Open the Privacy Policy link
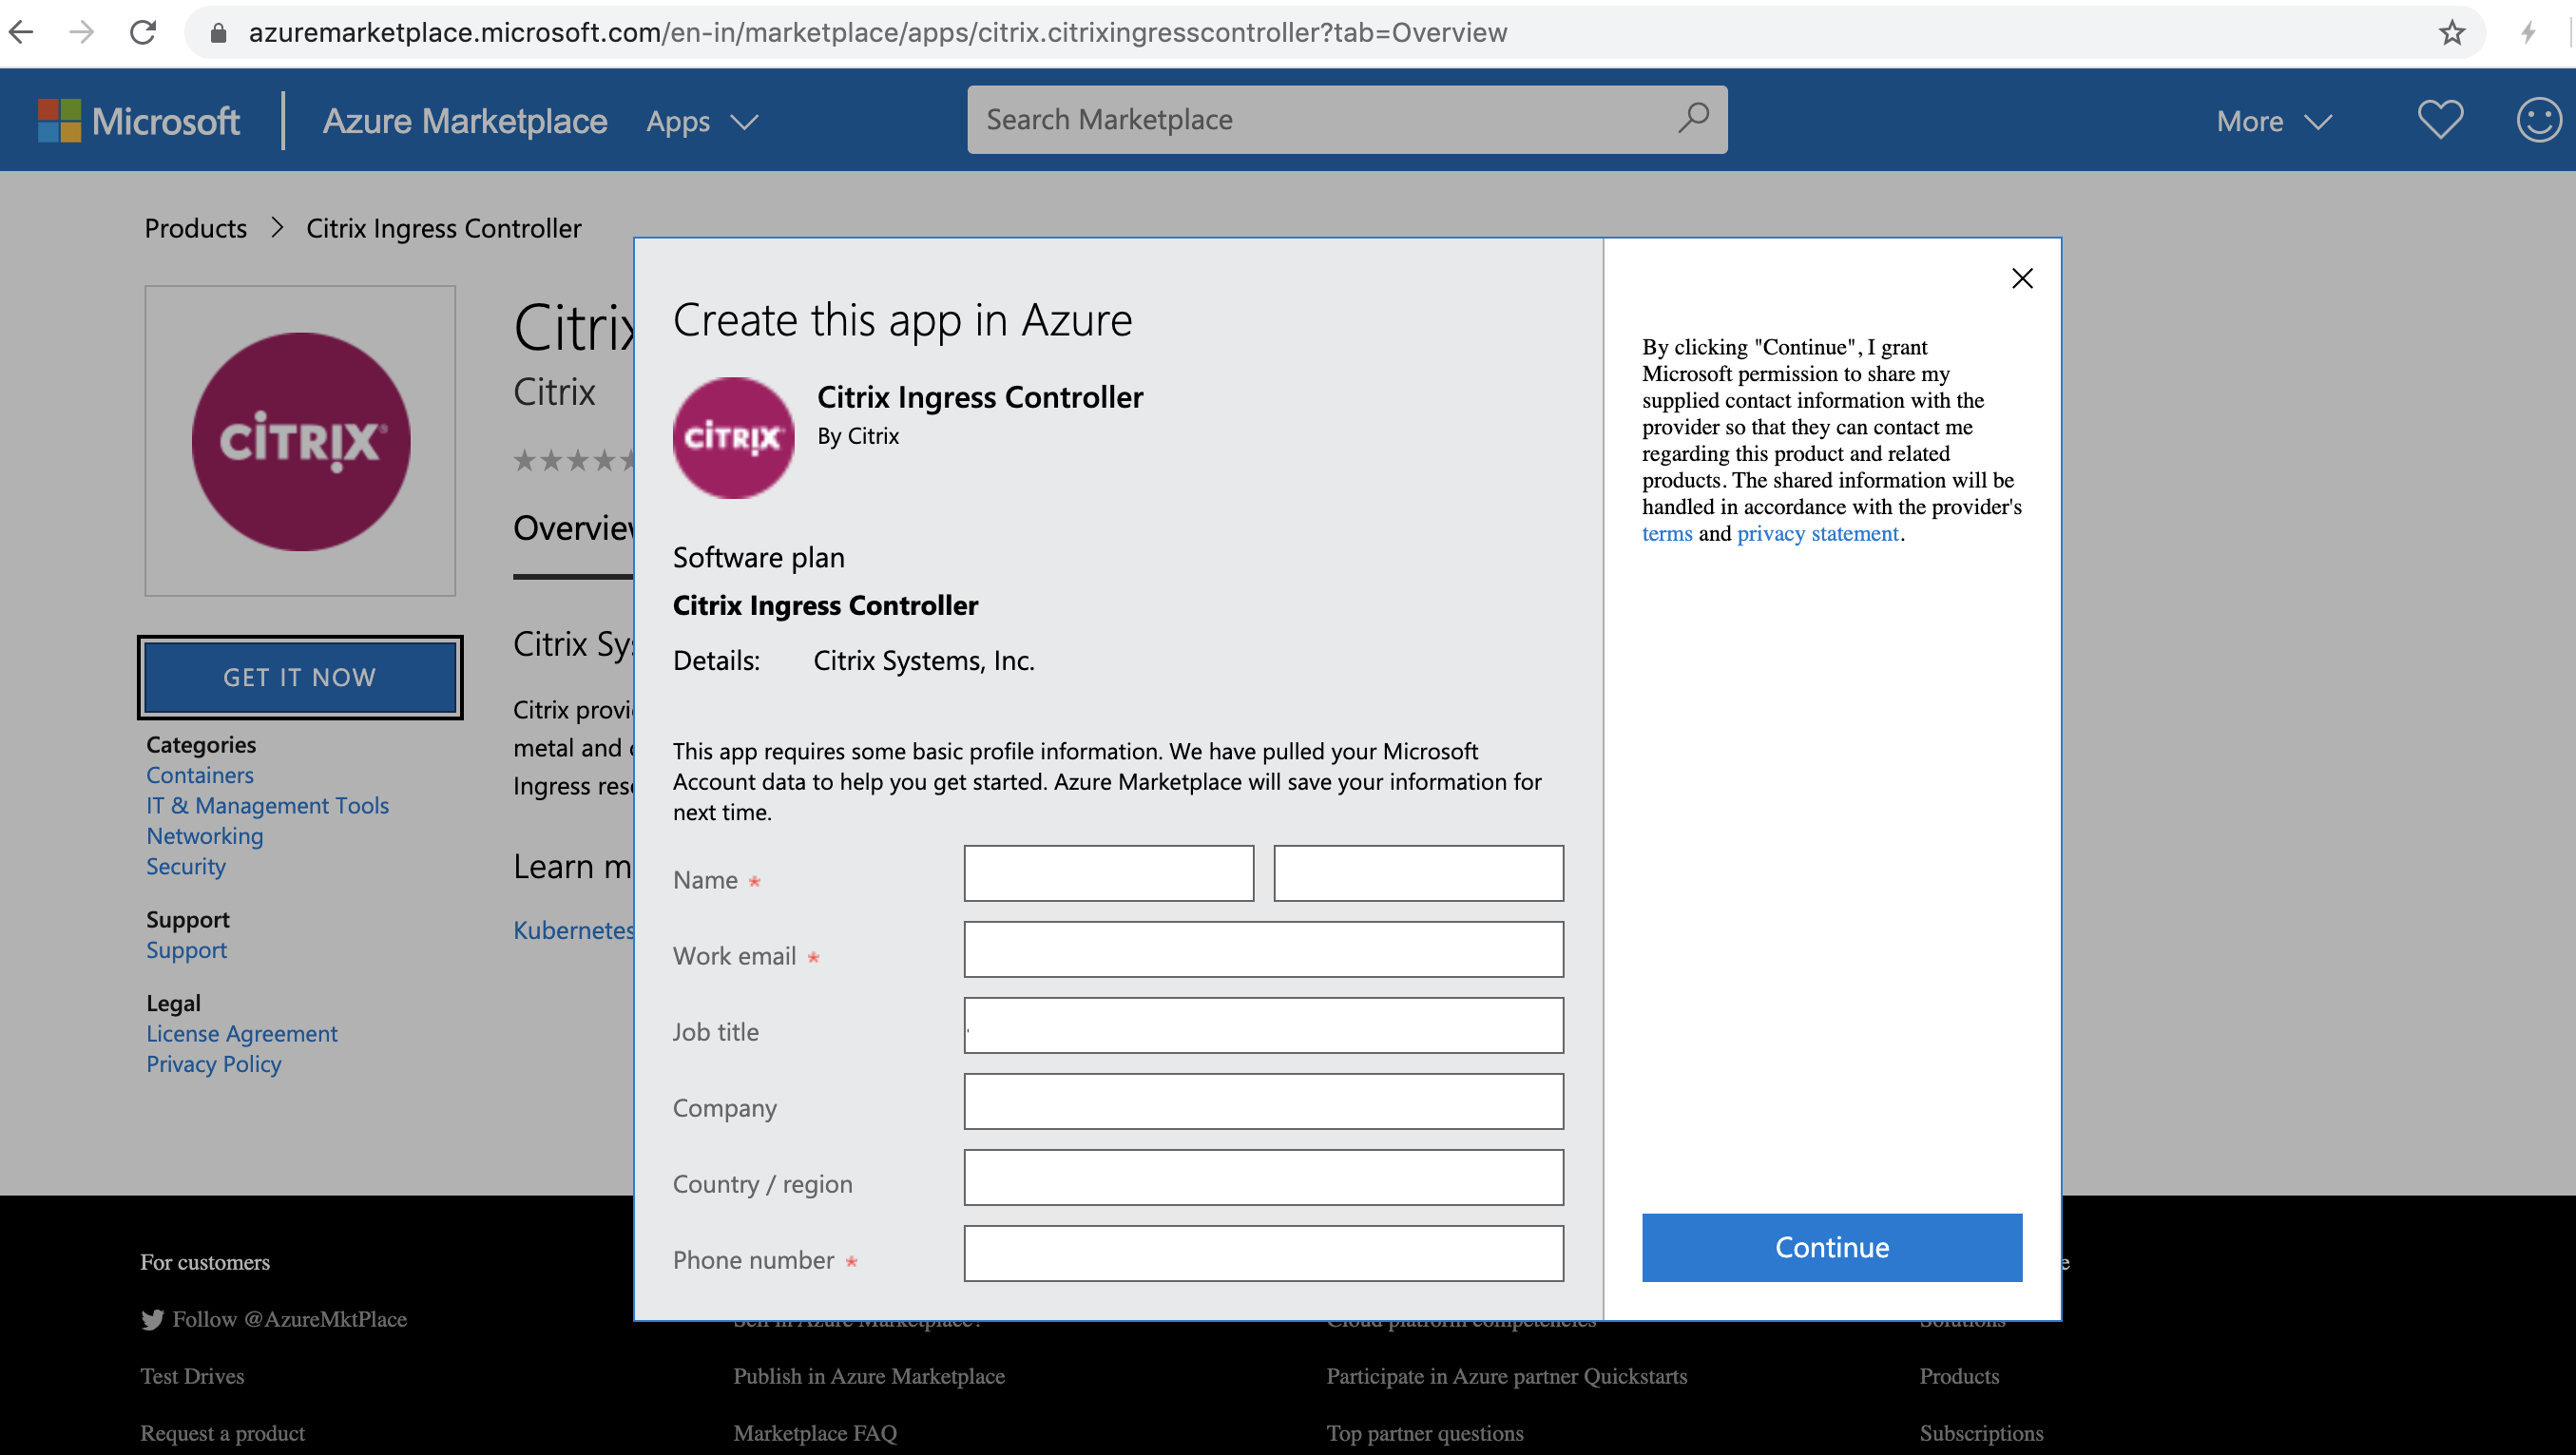This screenshot has width=2576, height=1455. (x=214, y=1064)
